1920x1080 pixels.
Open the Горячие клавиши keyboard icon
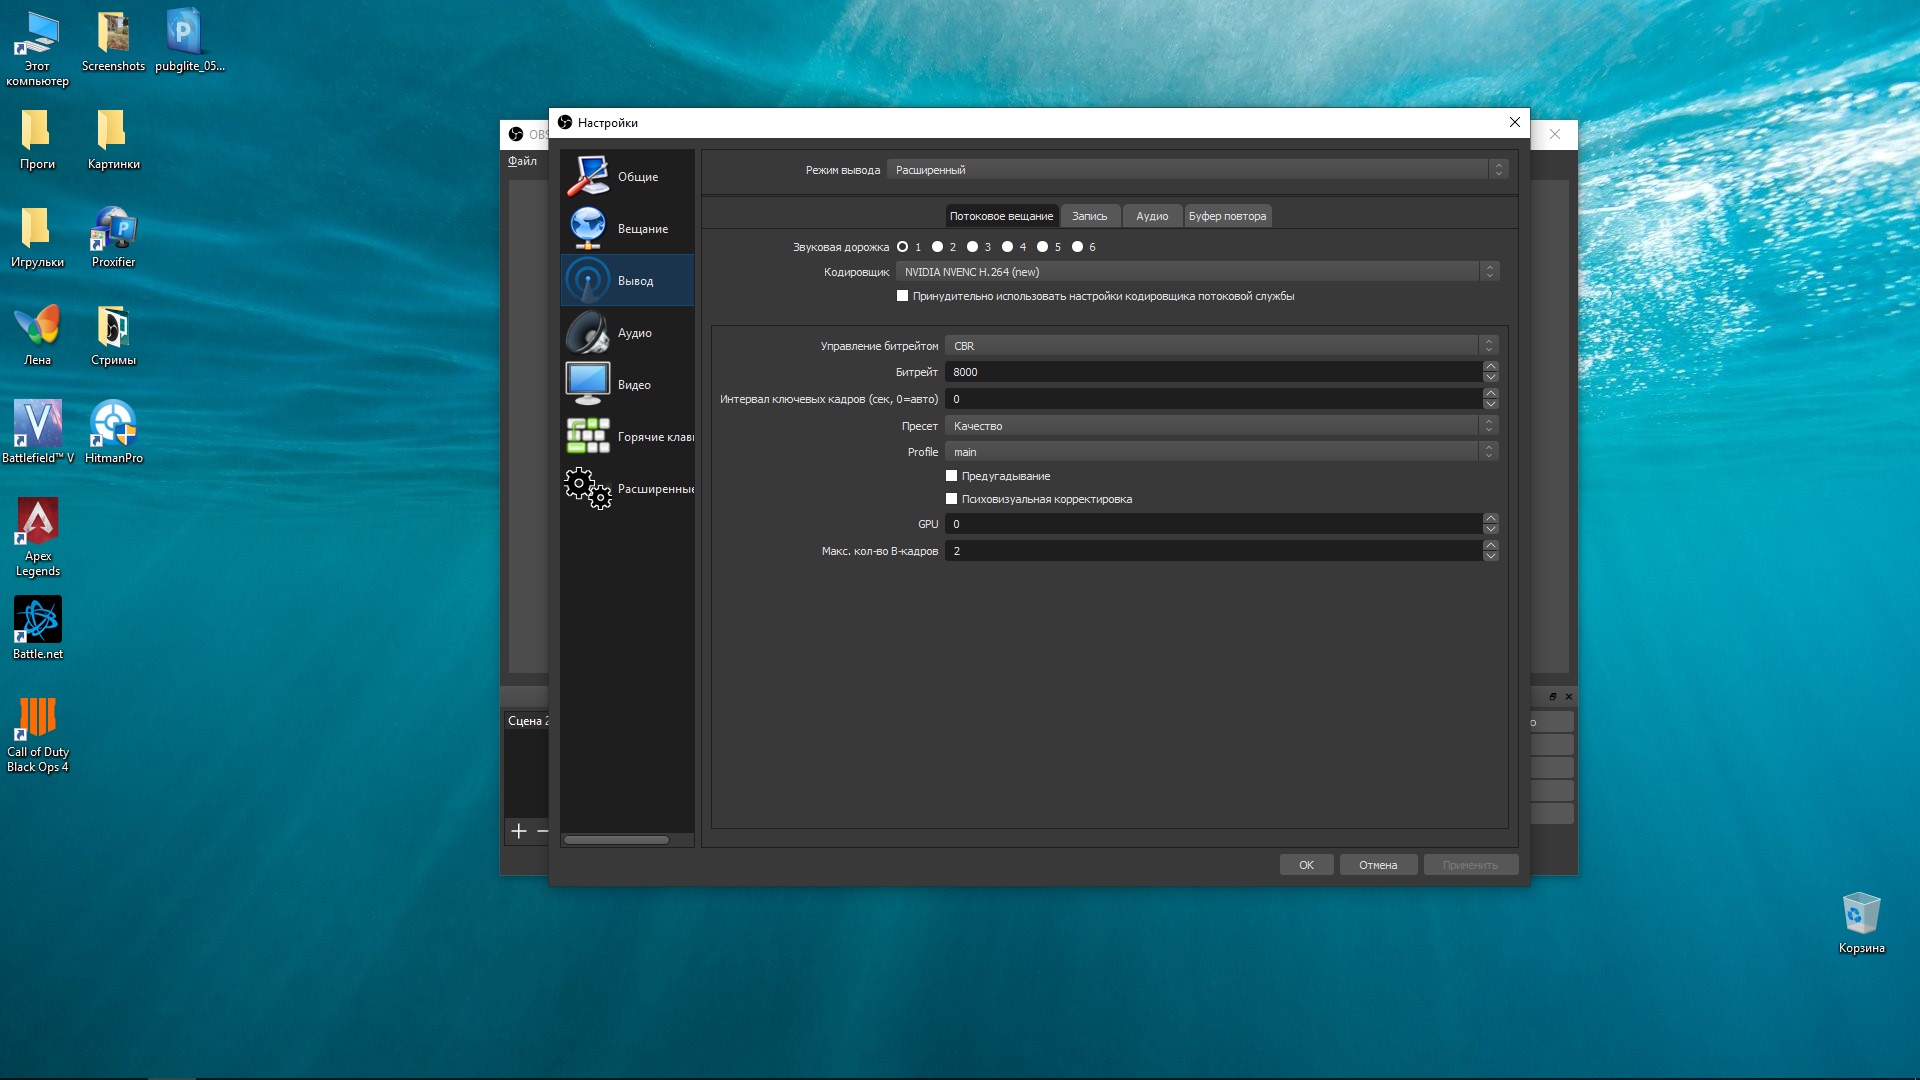coord(588,436)
